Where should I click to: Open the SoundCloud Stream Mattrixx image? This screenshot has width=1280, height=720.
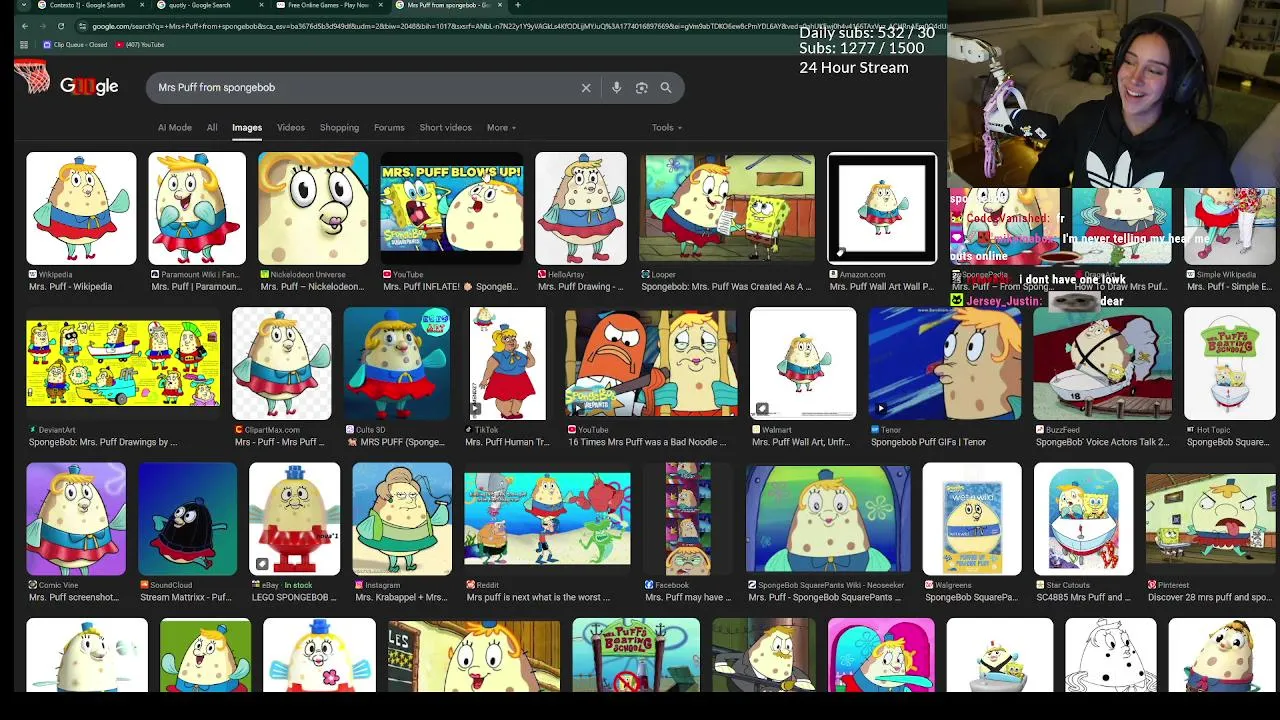pyautogui.click(x=188, y=519)
